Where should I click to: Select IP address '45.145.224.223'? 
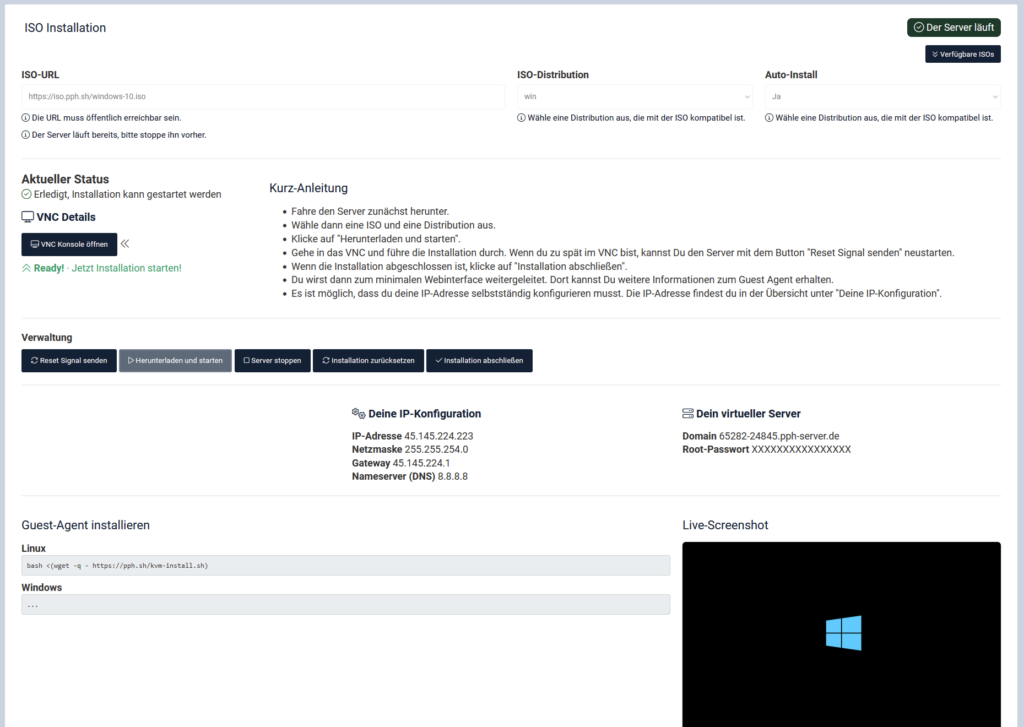(x=439, y=436)
